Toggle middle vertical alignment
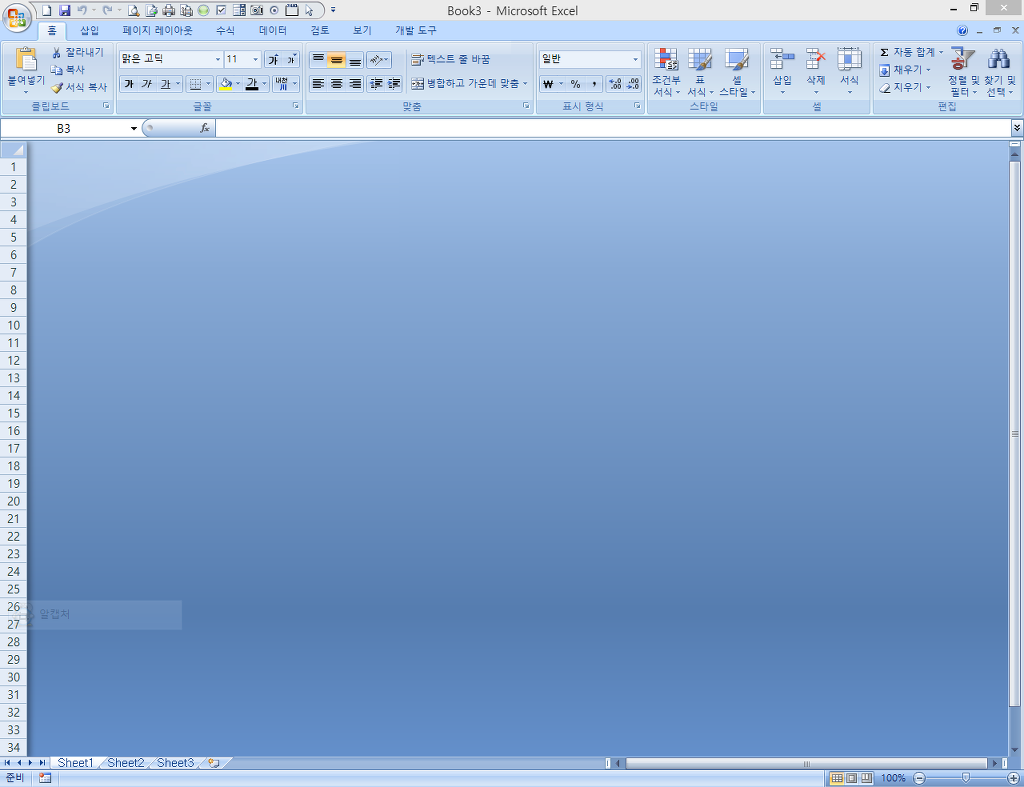 (336, 59)
